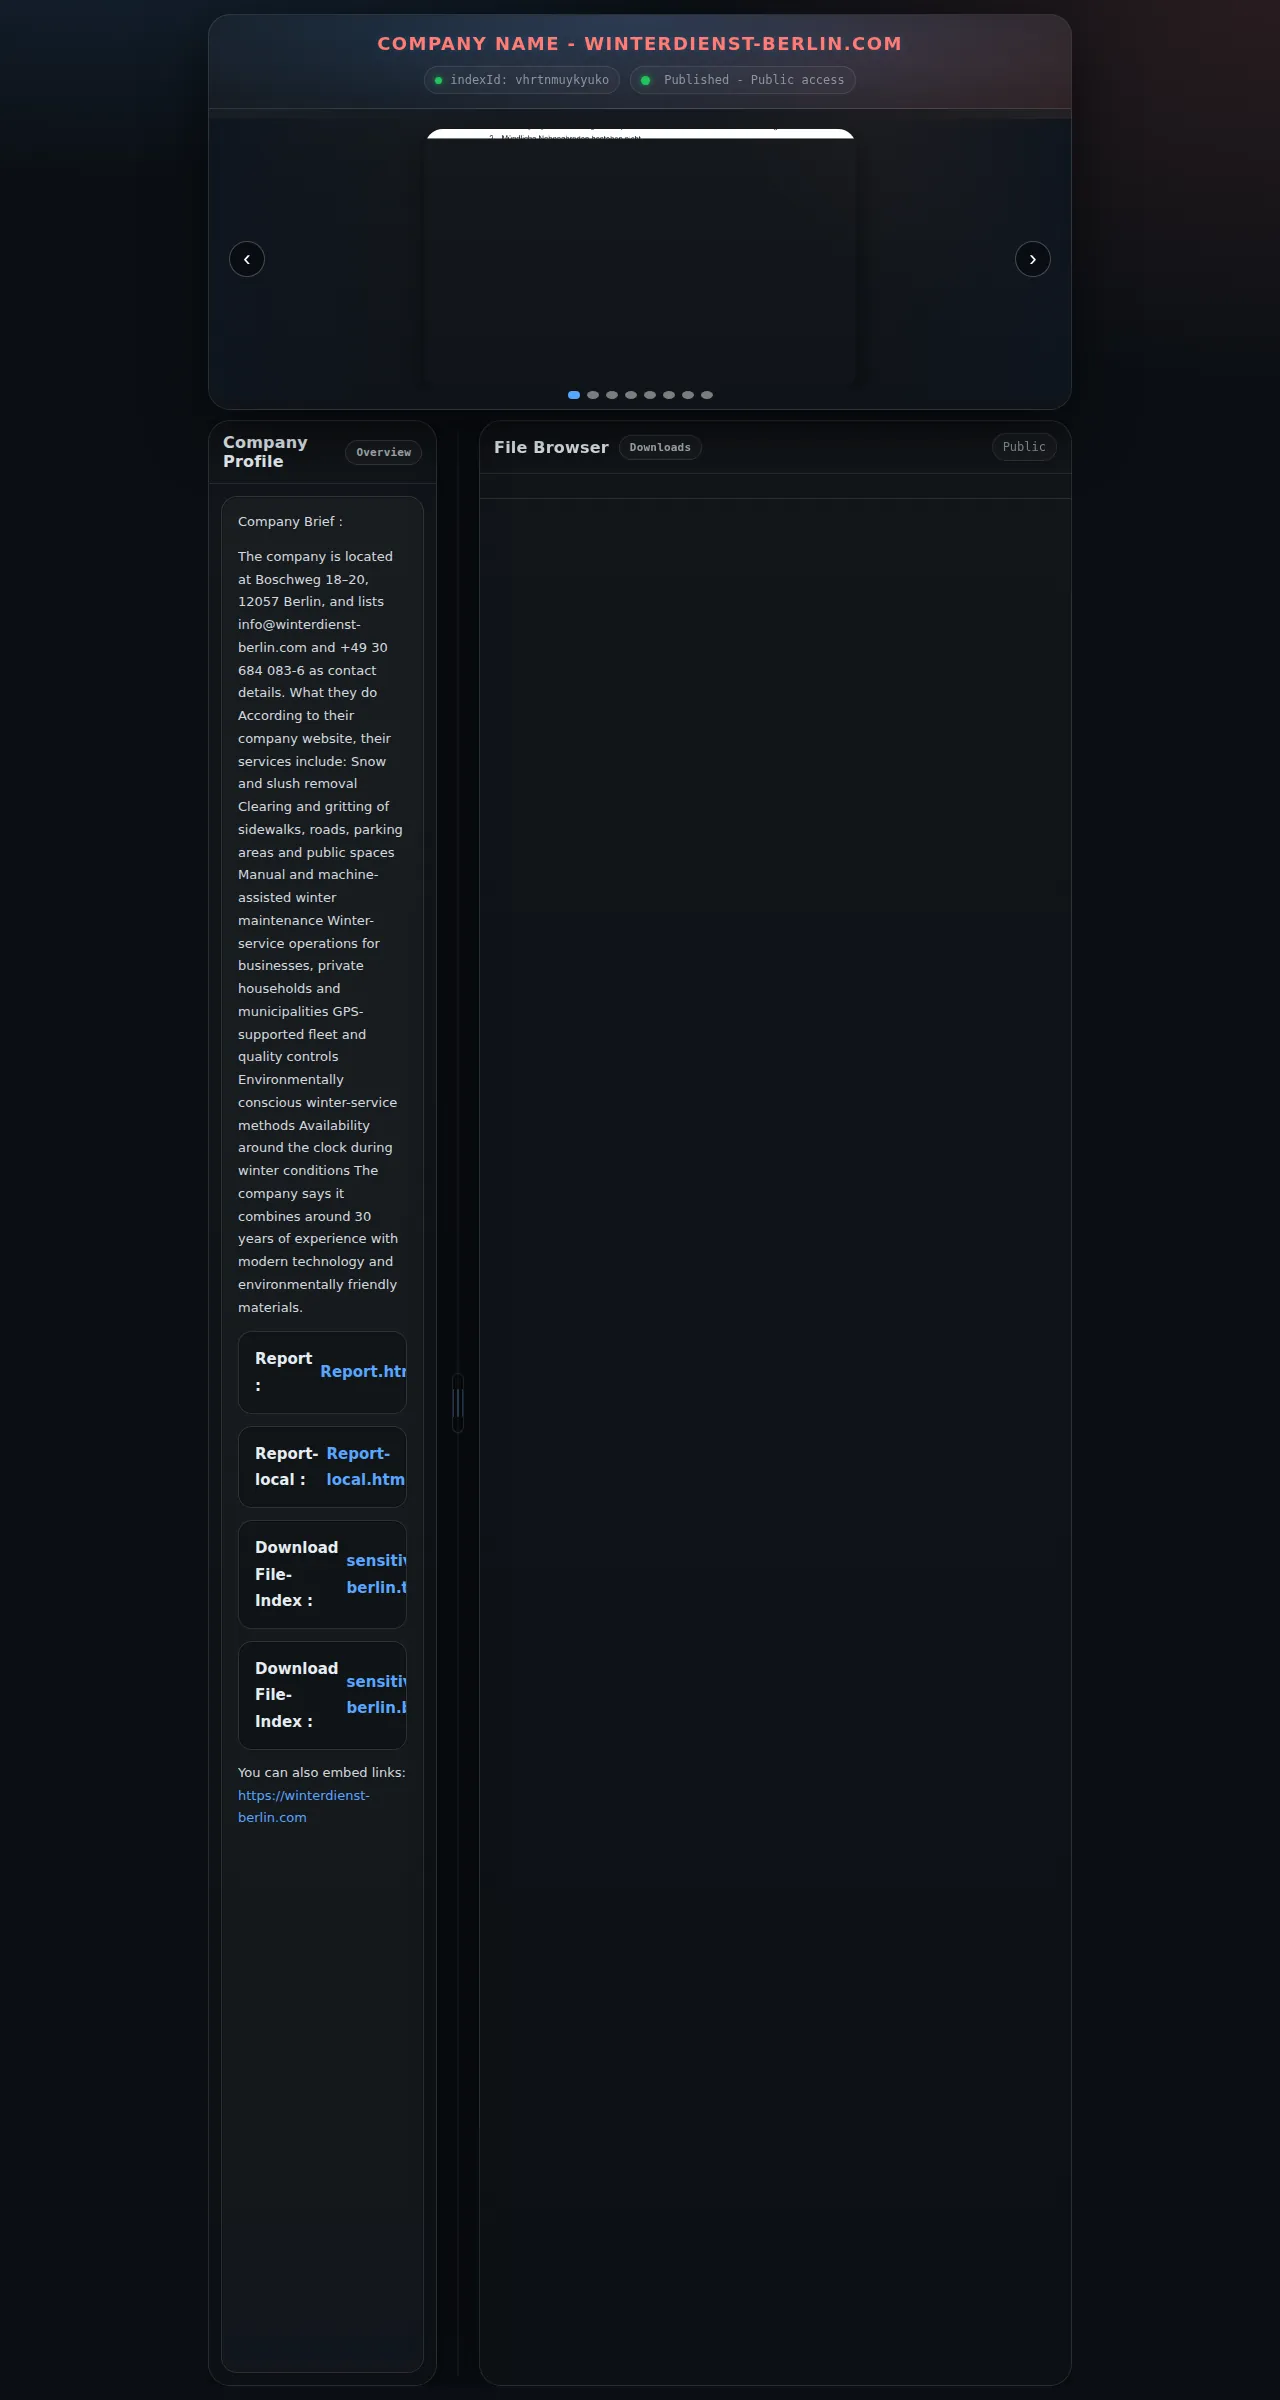The image size is (1280, 2400).
Task: Grab the vertical panel divider handle
Action: point(458,1403)
